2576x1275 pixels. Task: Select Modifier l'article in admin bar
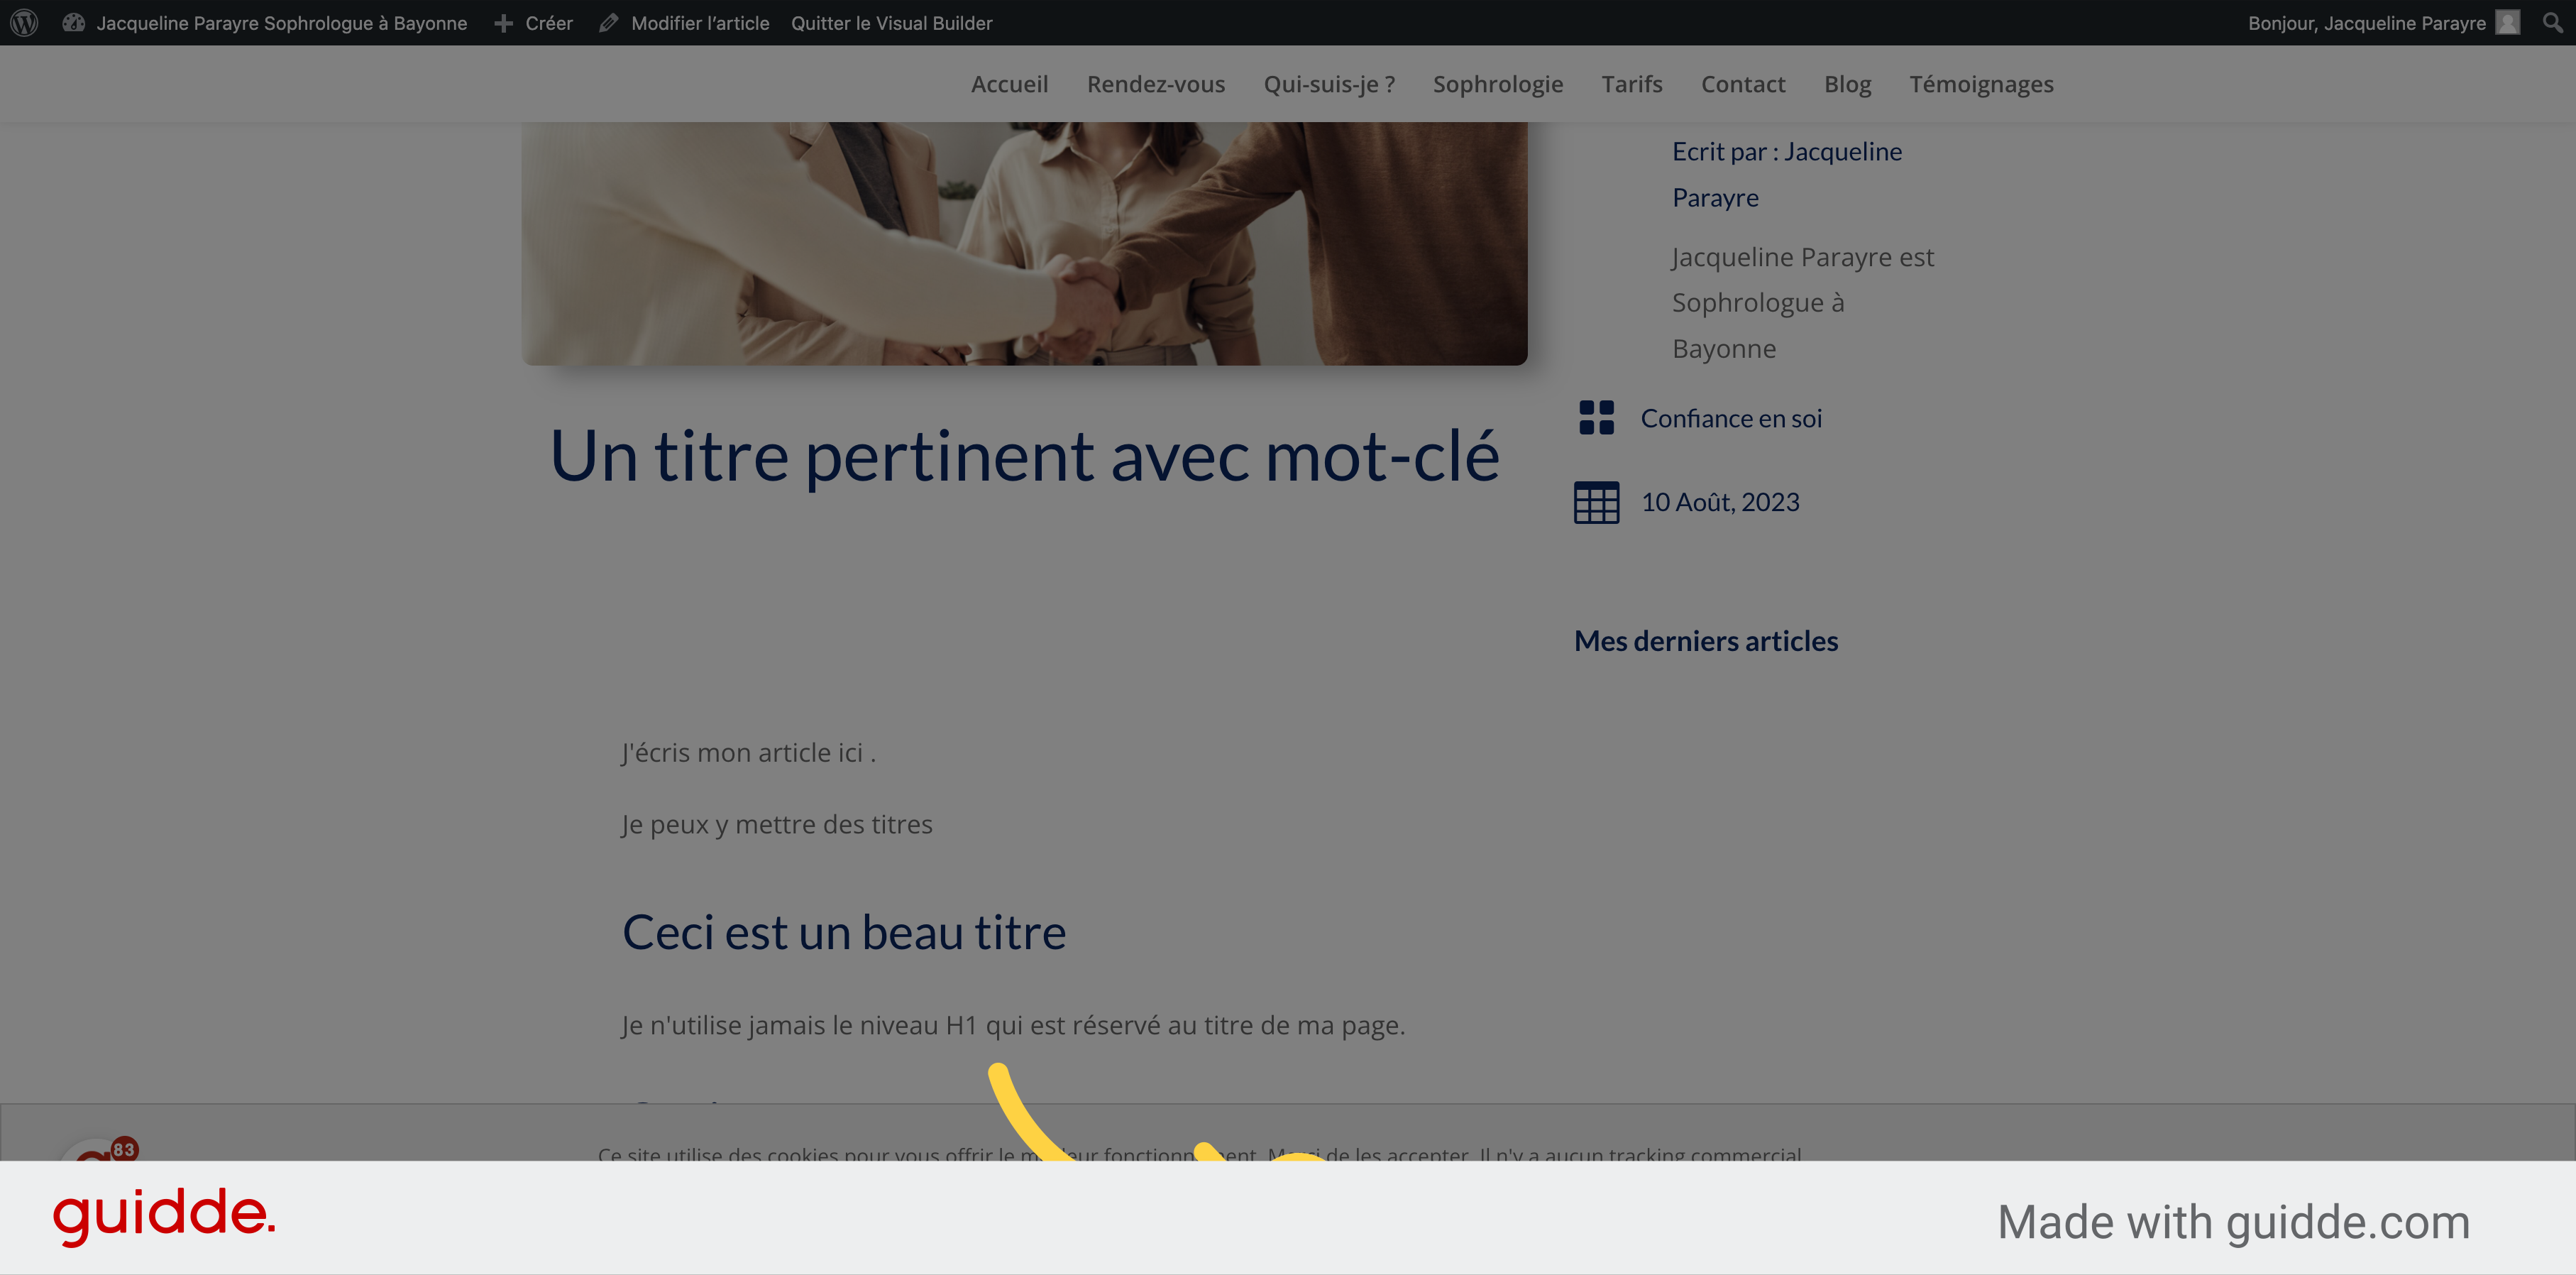700,22
